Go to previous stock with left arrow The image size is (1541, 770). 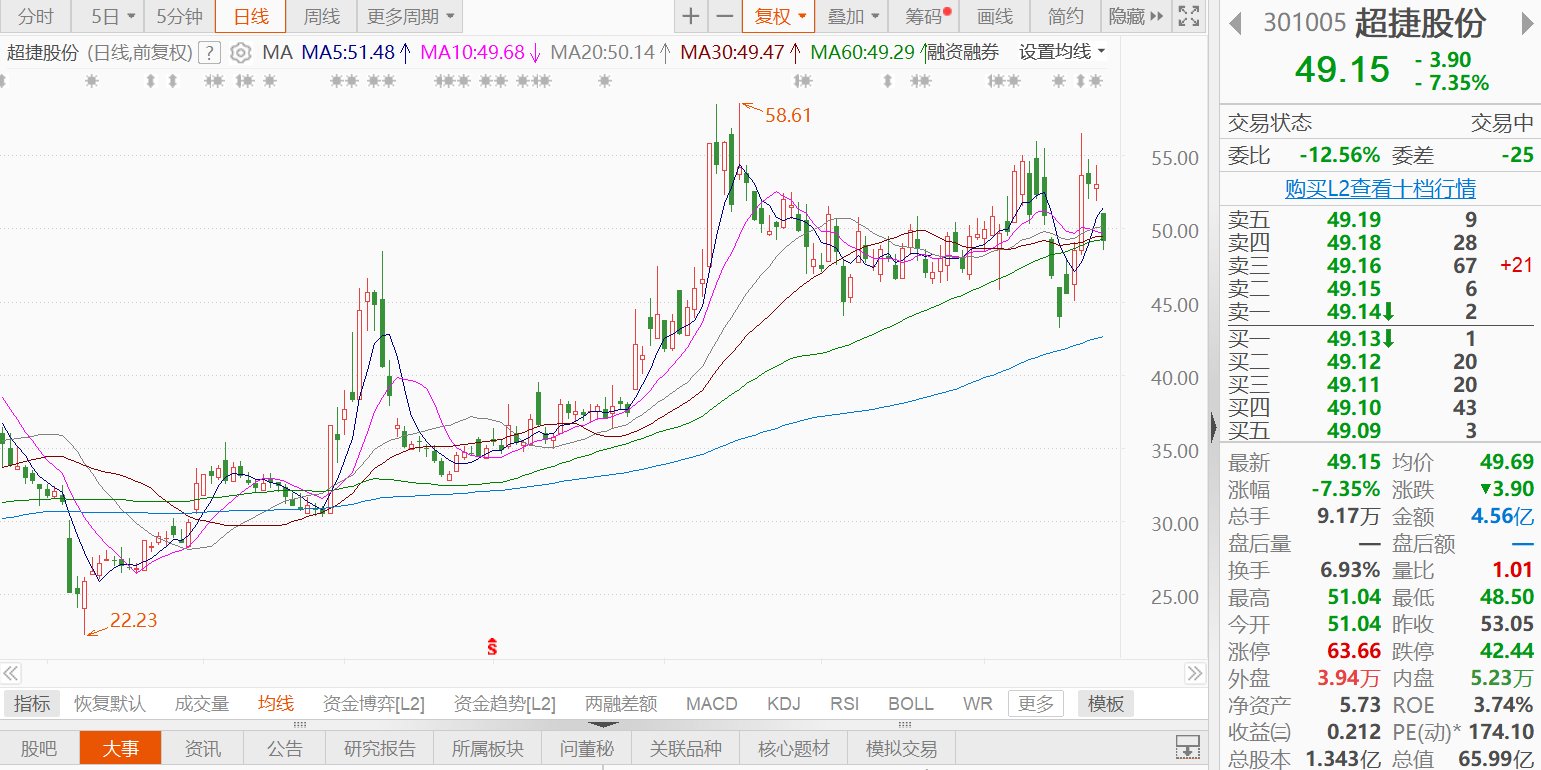[1236, 23]
